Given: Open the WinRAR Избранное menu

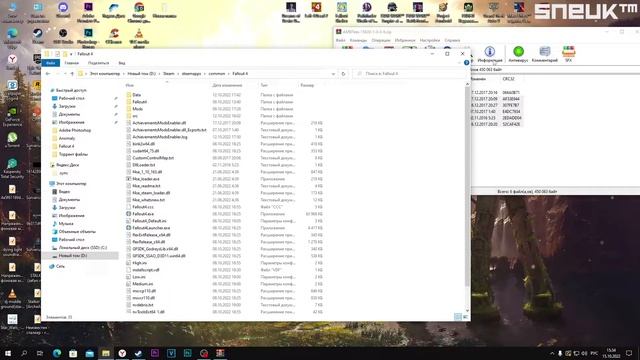Looking at the screenshot, I should (404, 40).
